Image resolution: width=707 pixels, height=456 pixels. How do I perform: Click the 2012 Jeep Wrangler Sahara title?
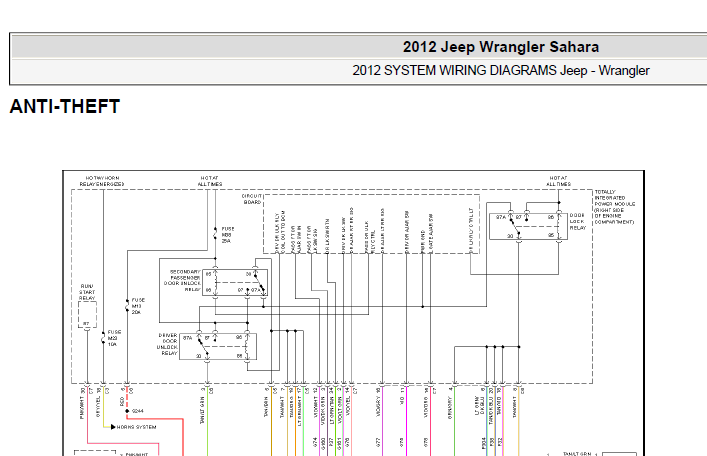click(500, 47)
